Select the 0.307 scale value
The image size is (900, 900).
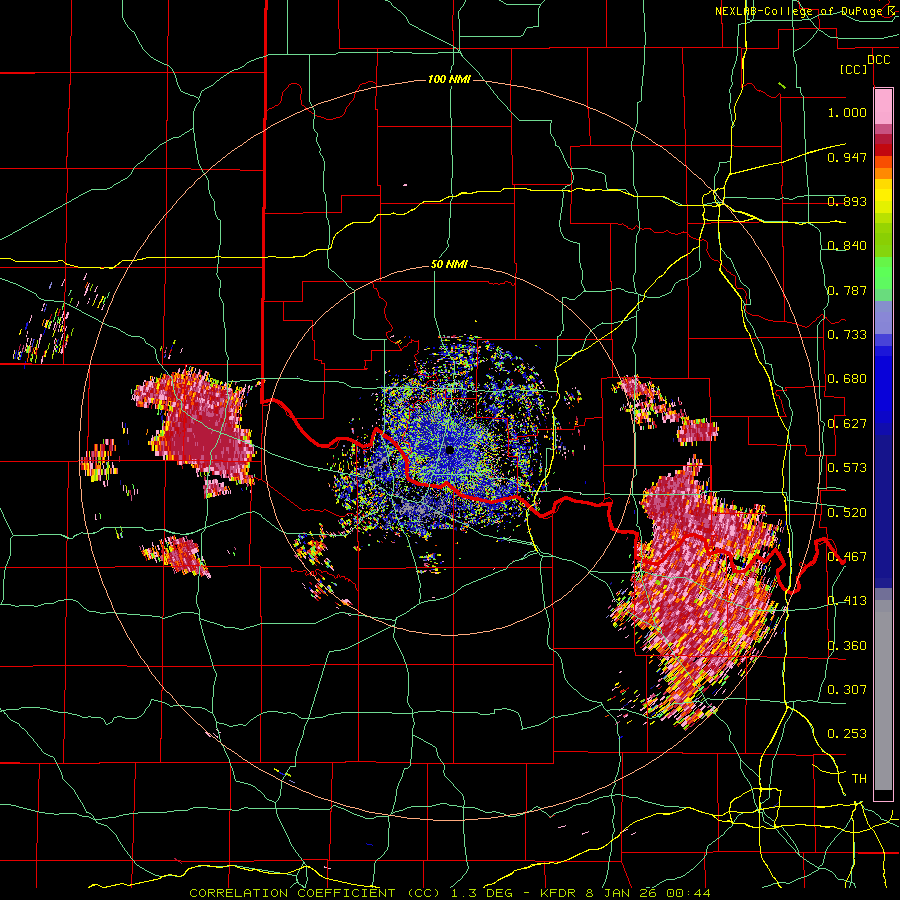click(847, 689)
